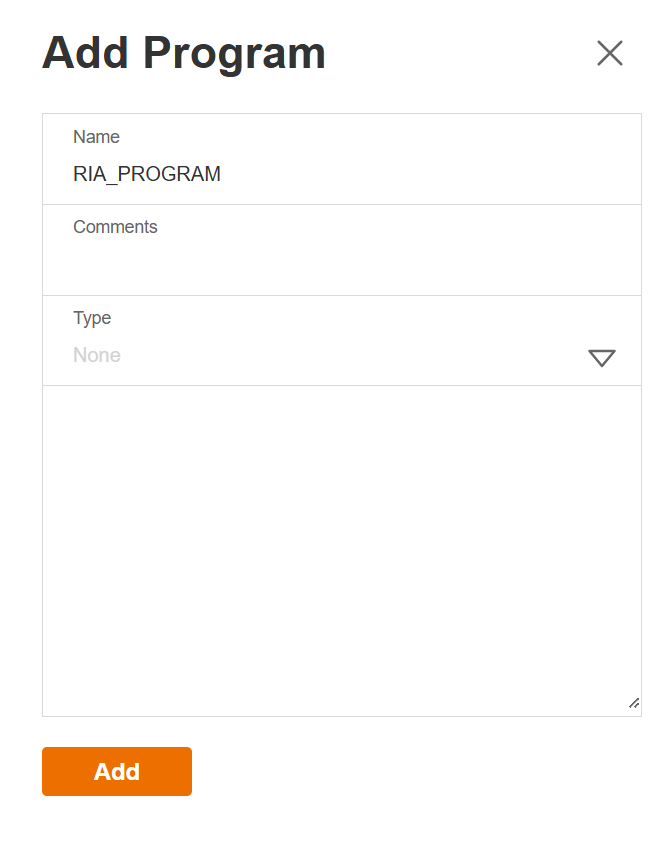
Task: Submit the program with Add
Action: (x=117, y=771)
